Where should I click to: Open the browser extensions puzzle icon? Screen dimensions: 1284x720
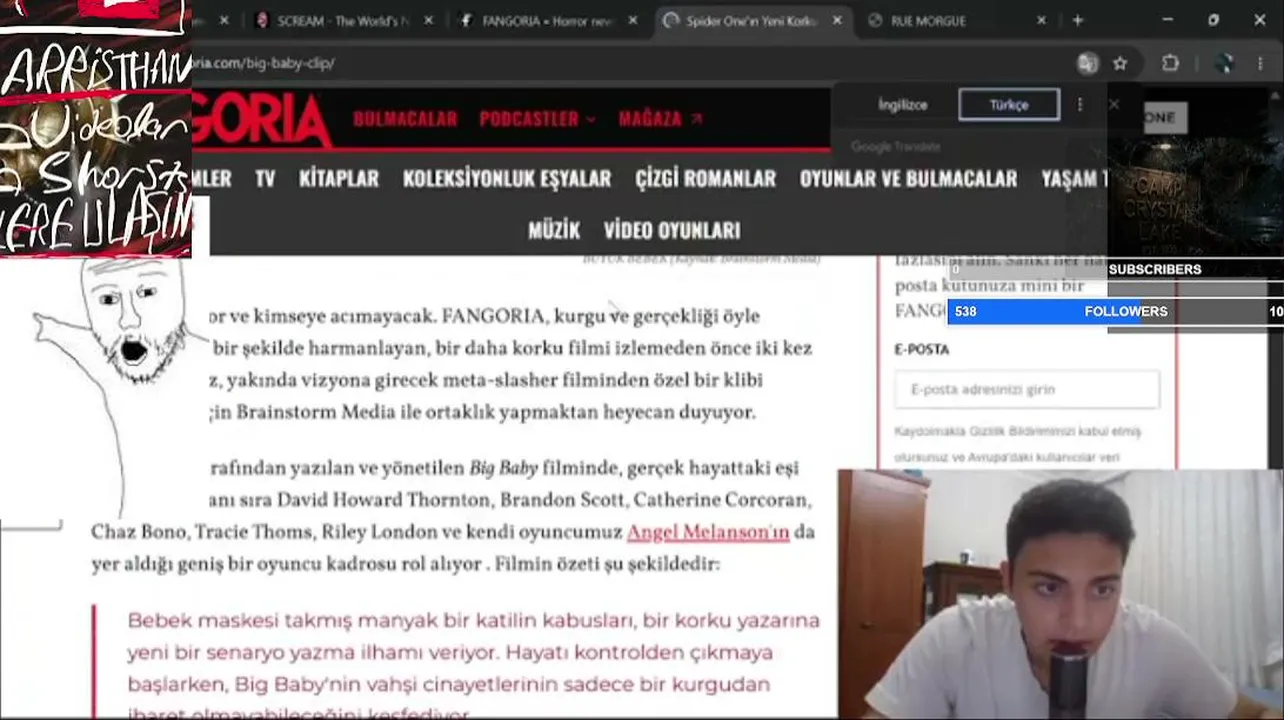tap(1170, 63)
